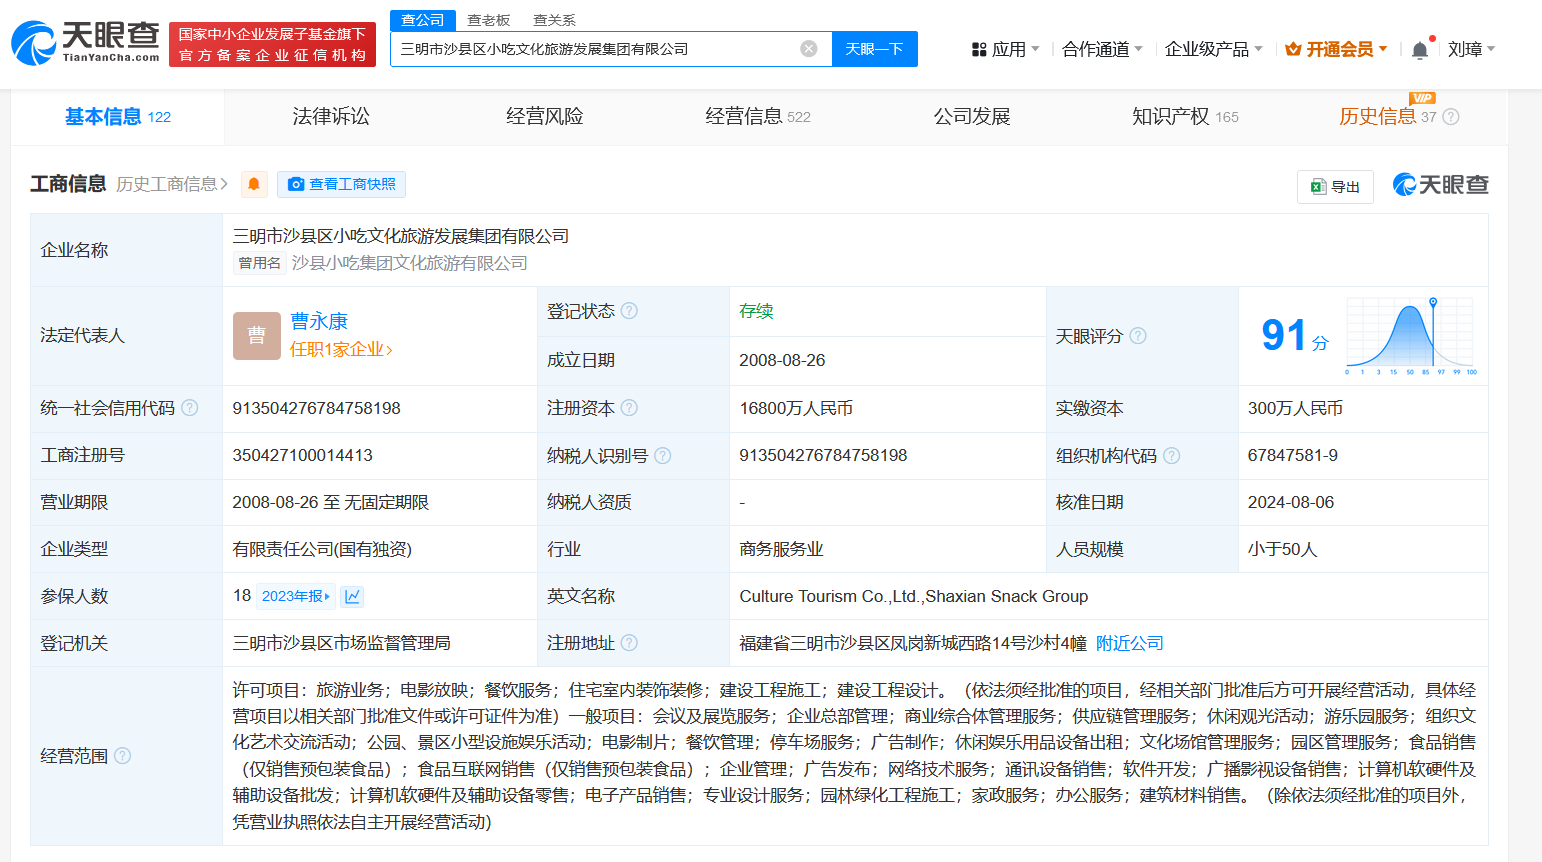Select the business term 2008-08-26 至 无固定期限

pyautogui.click(x=331, y=502)
